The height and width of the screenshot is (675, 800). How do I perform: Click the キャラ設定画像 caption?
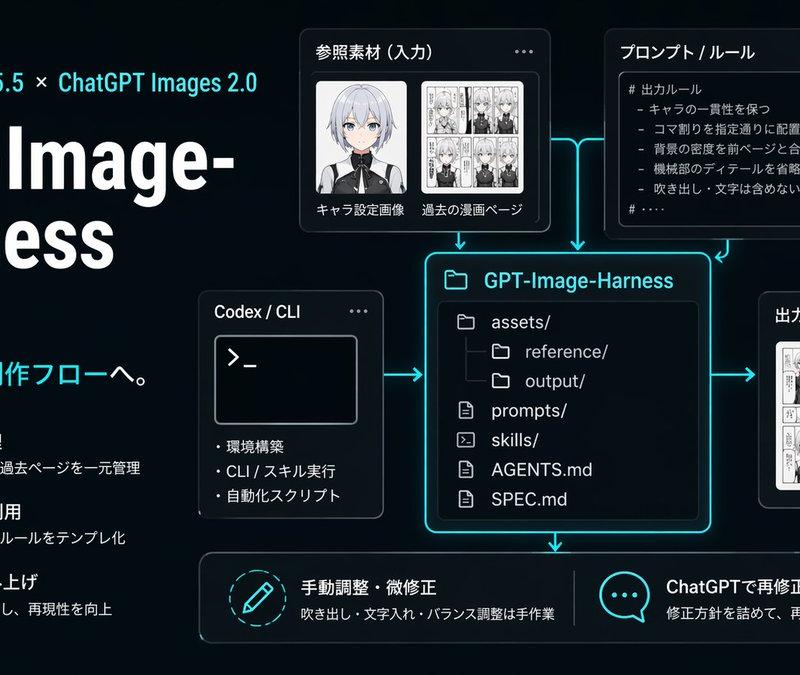click(360, 210)
